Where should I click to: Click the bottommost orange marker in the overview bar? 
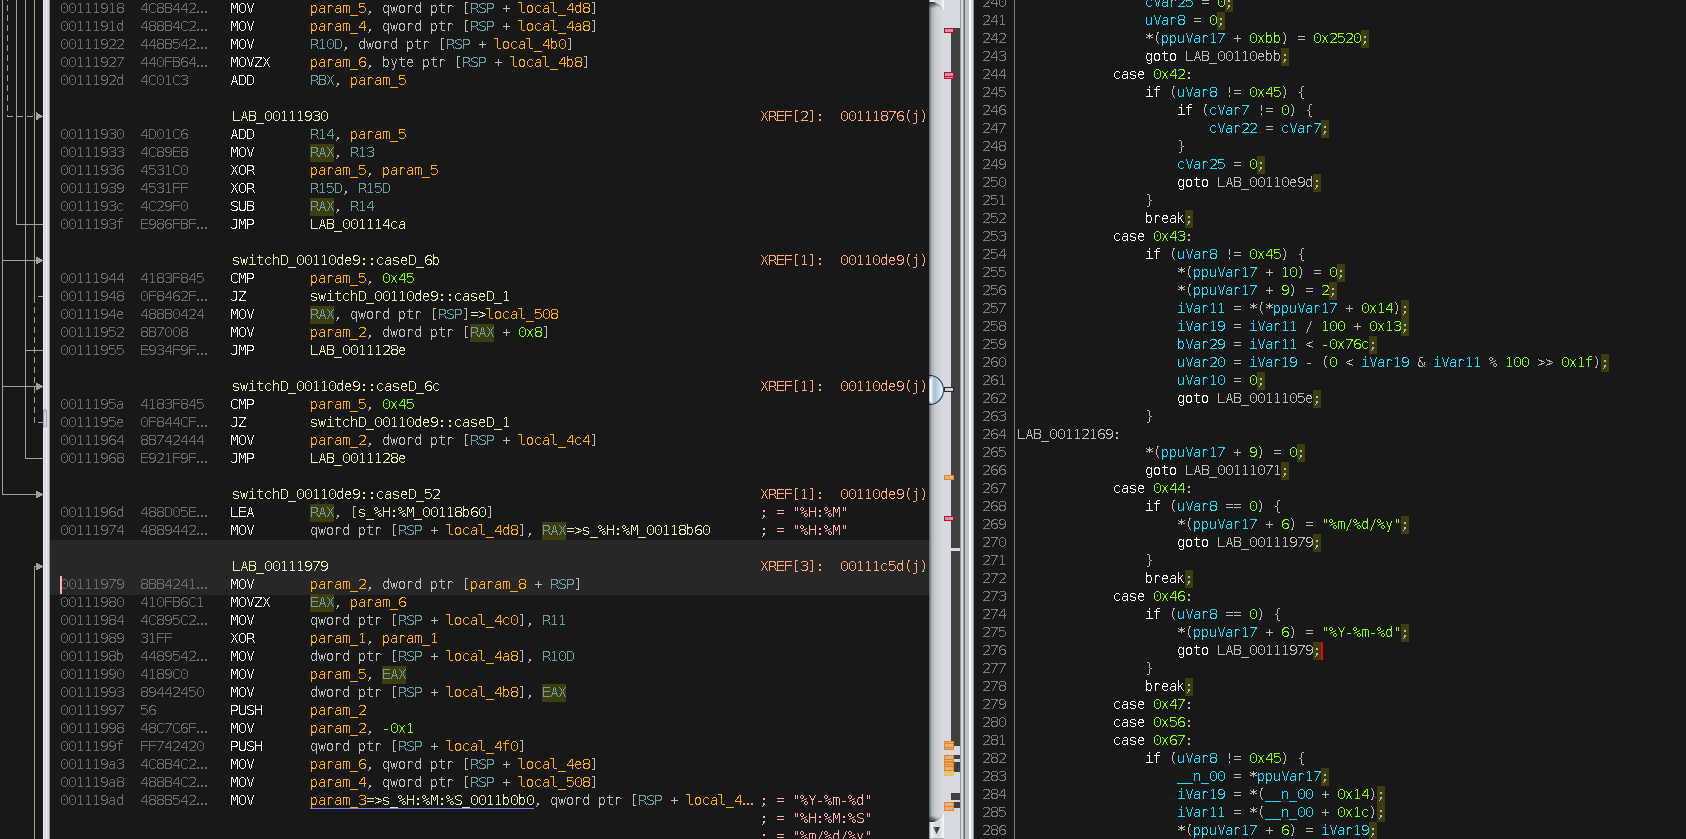pos(948,806)
